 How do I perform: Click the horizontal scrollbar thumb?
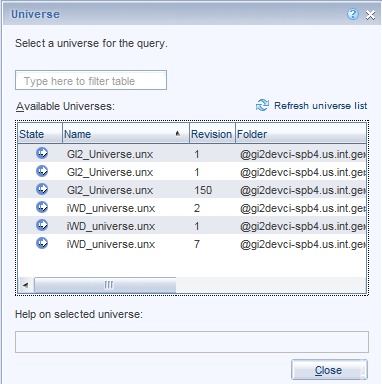point(105,285)
